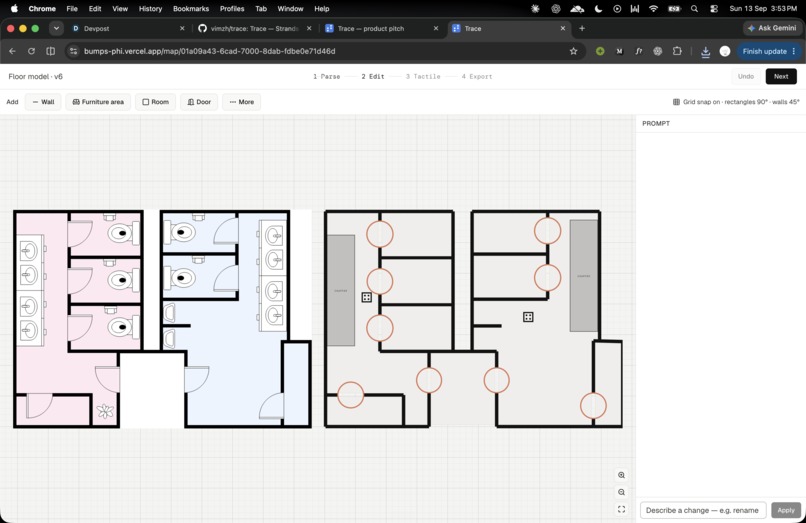The width and height of the screenshot is (806, 523).
Task: Open Spotlight search in menu bar
Action: point(694,9)
